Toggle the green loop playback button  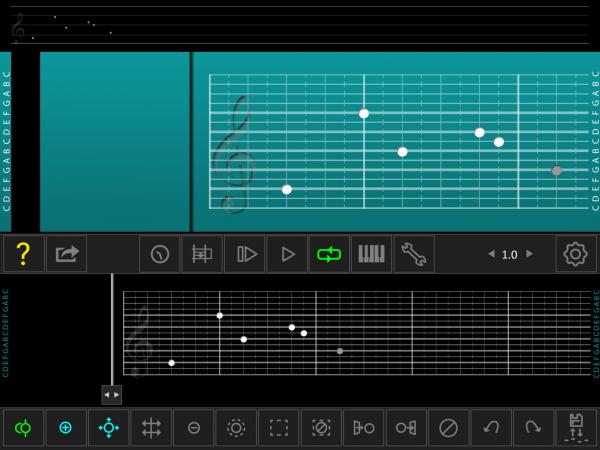click(x=329, y=254)
